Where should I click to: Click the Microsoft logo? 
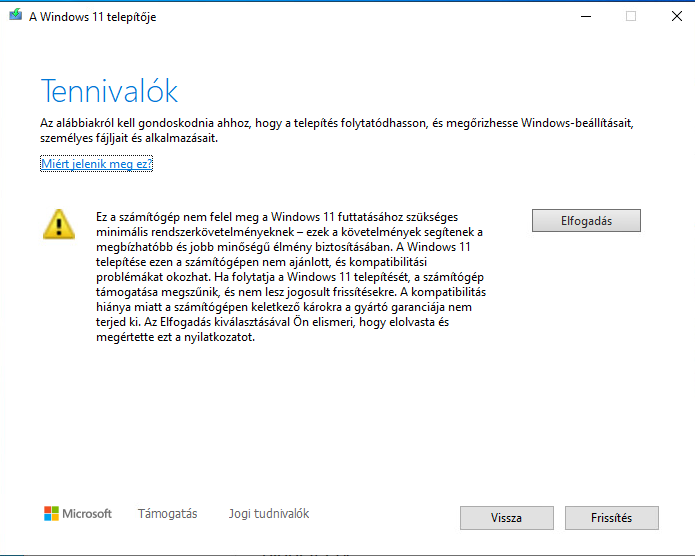click(78, 513)
